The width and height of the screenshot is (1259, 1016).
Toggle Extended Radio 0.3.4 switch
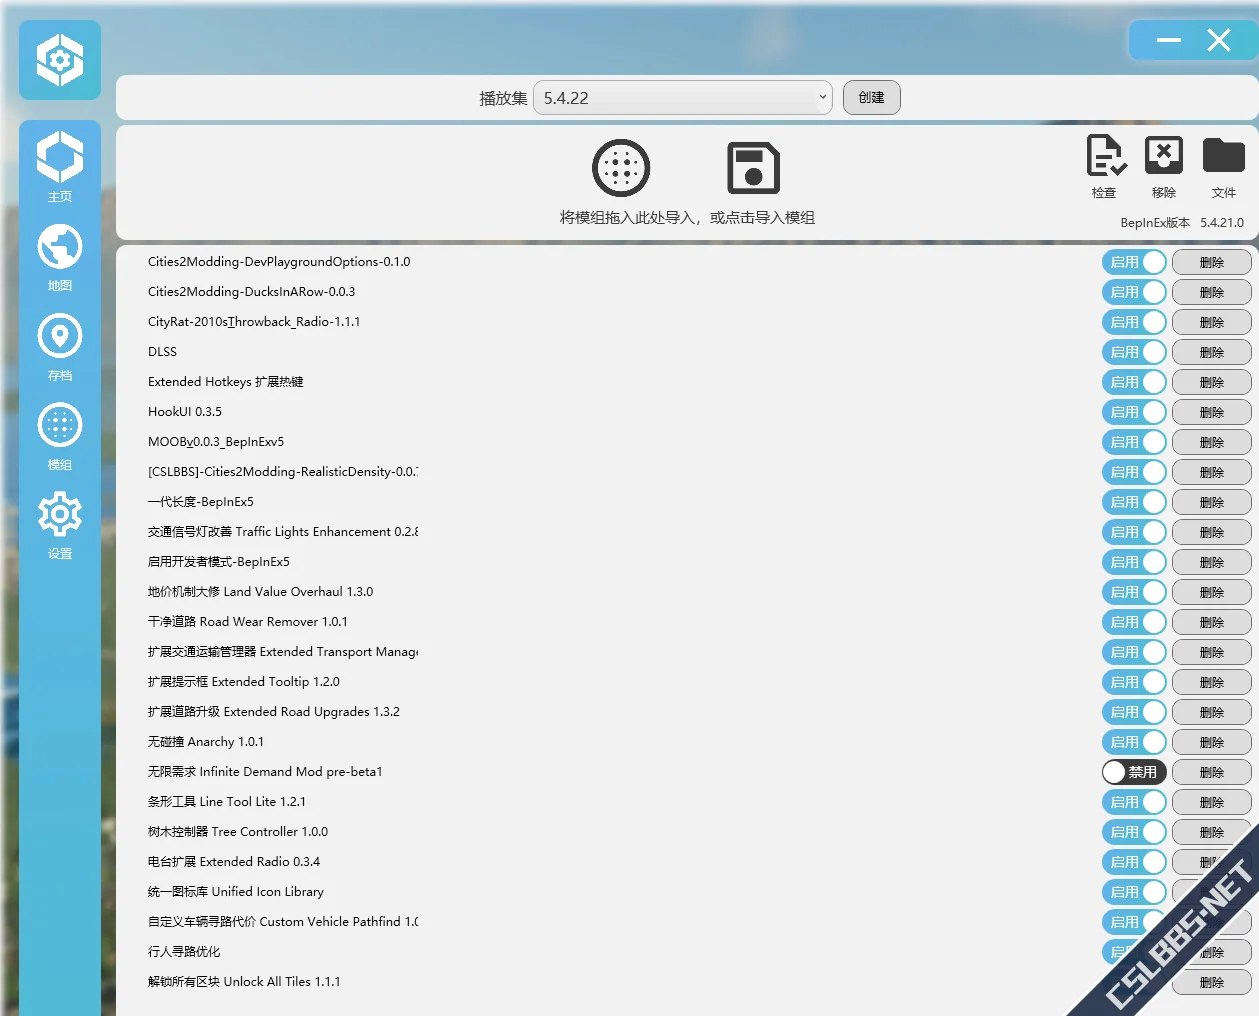pyautogui.click(x=1135, y=862)
